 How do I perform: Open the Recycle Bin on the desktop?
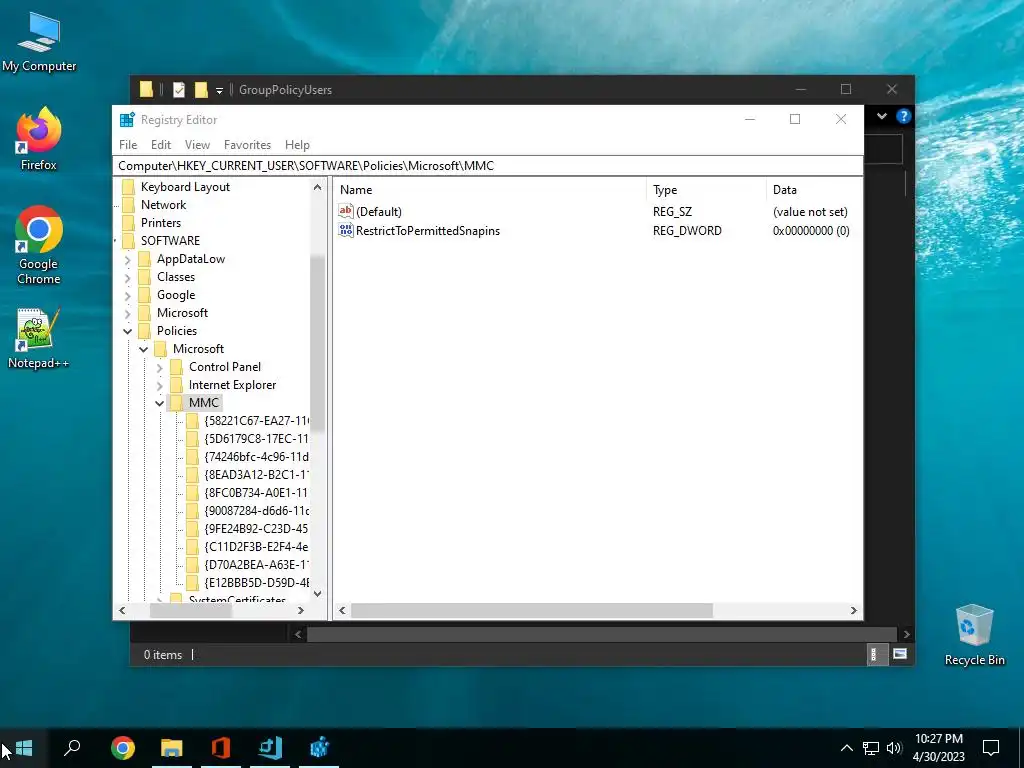pyautogui.click(x=974, y=635)
